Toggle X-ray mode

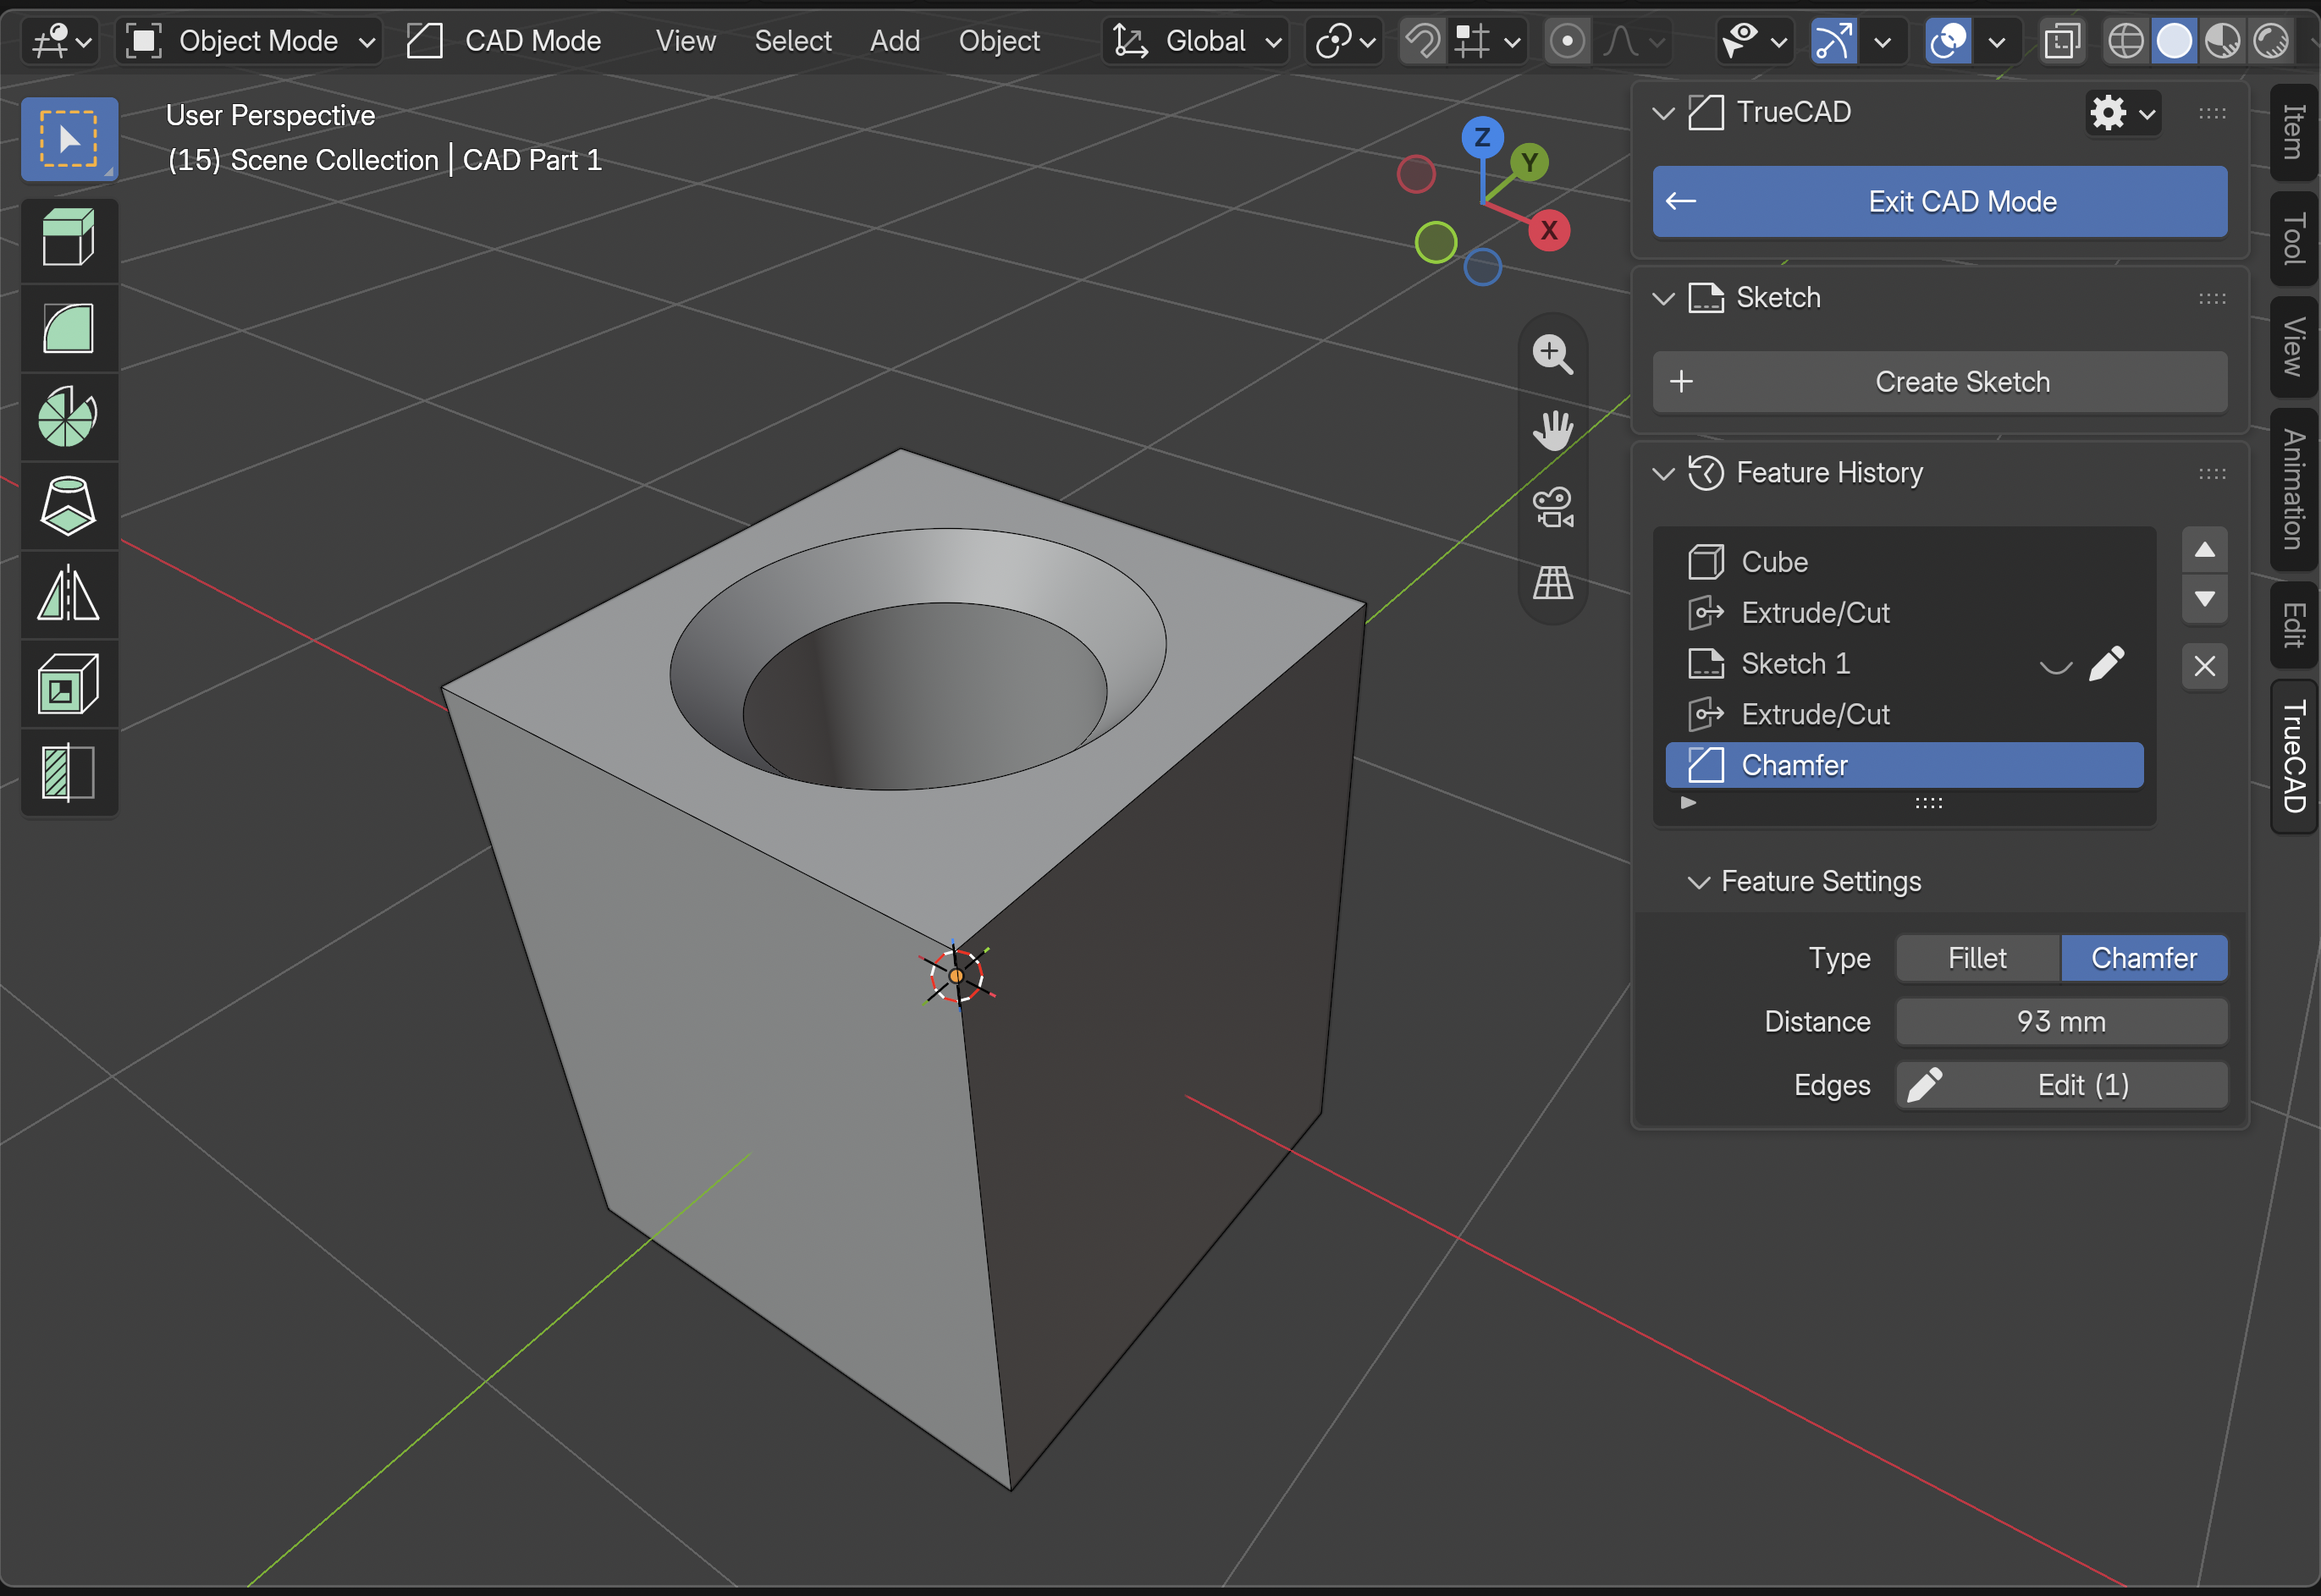[x=2062, y=41]
